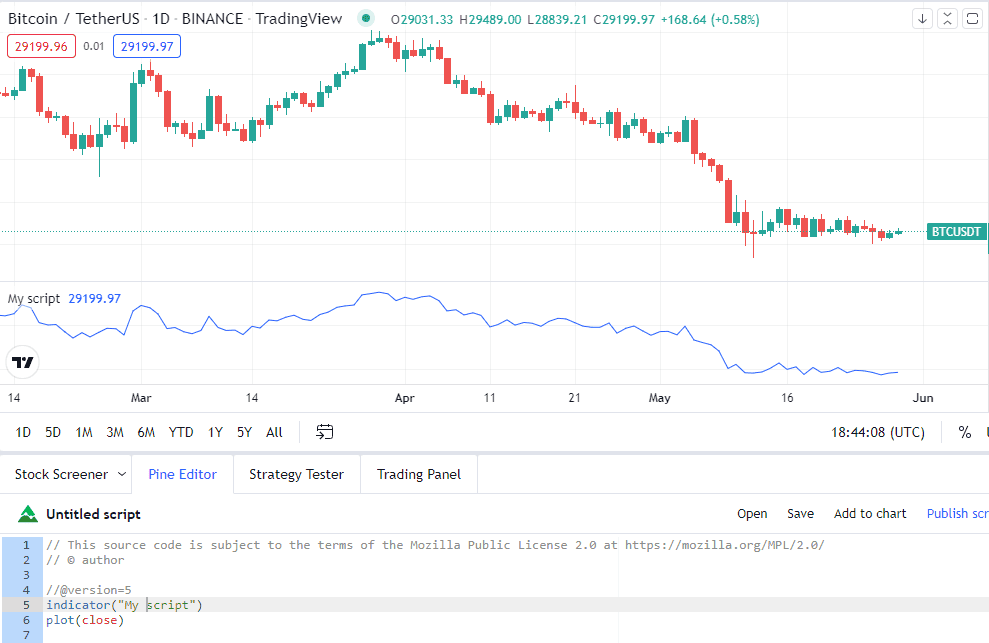
Task: Click the green market status dot
Action: tap(366, 18)
